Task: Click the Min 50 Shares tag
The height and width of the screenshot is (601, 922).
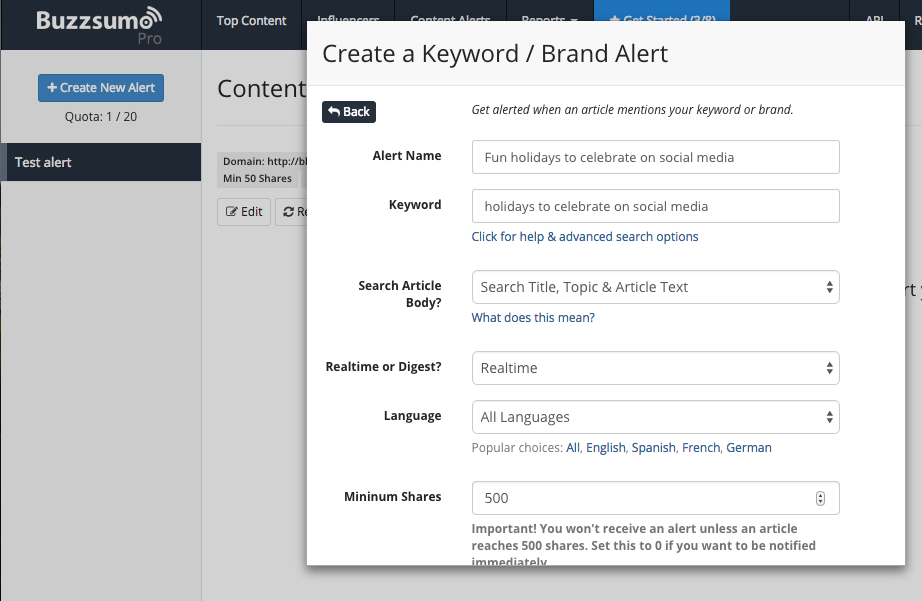Action: pos(258,178)
